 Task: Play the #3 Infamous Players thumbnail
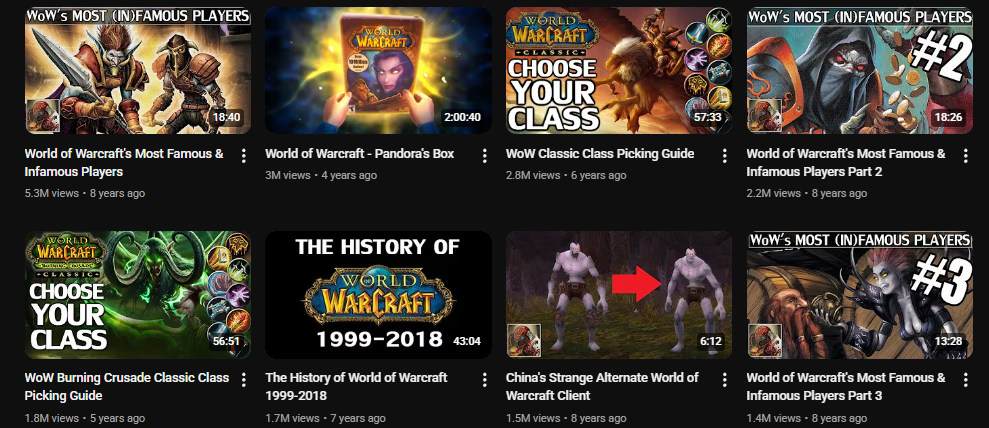(x=860, y=294)
